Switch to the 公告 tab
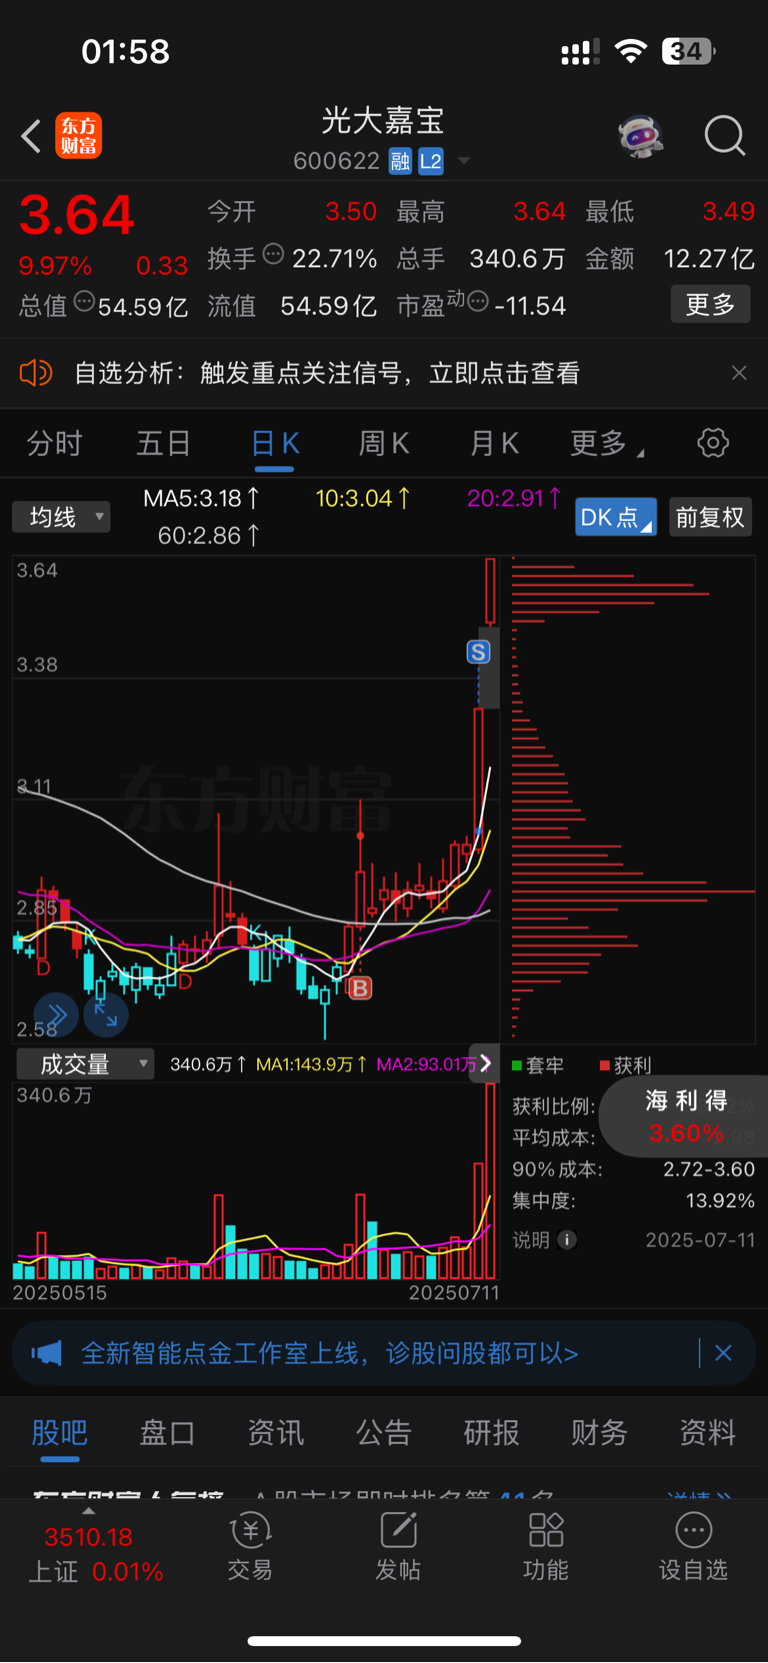Screen dimensions: 768x1663 pos(384,1433)
